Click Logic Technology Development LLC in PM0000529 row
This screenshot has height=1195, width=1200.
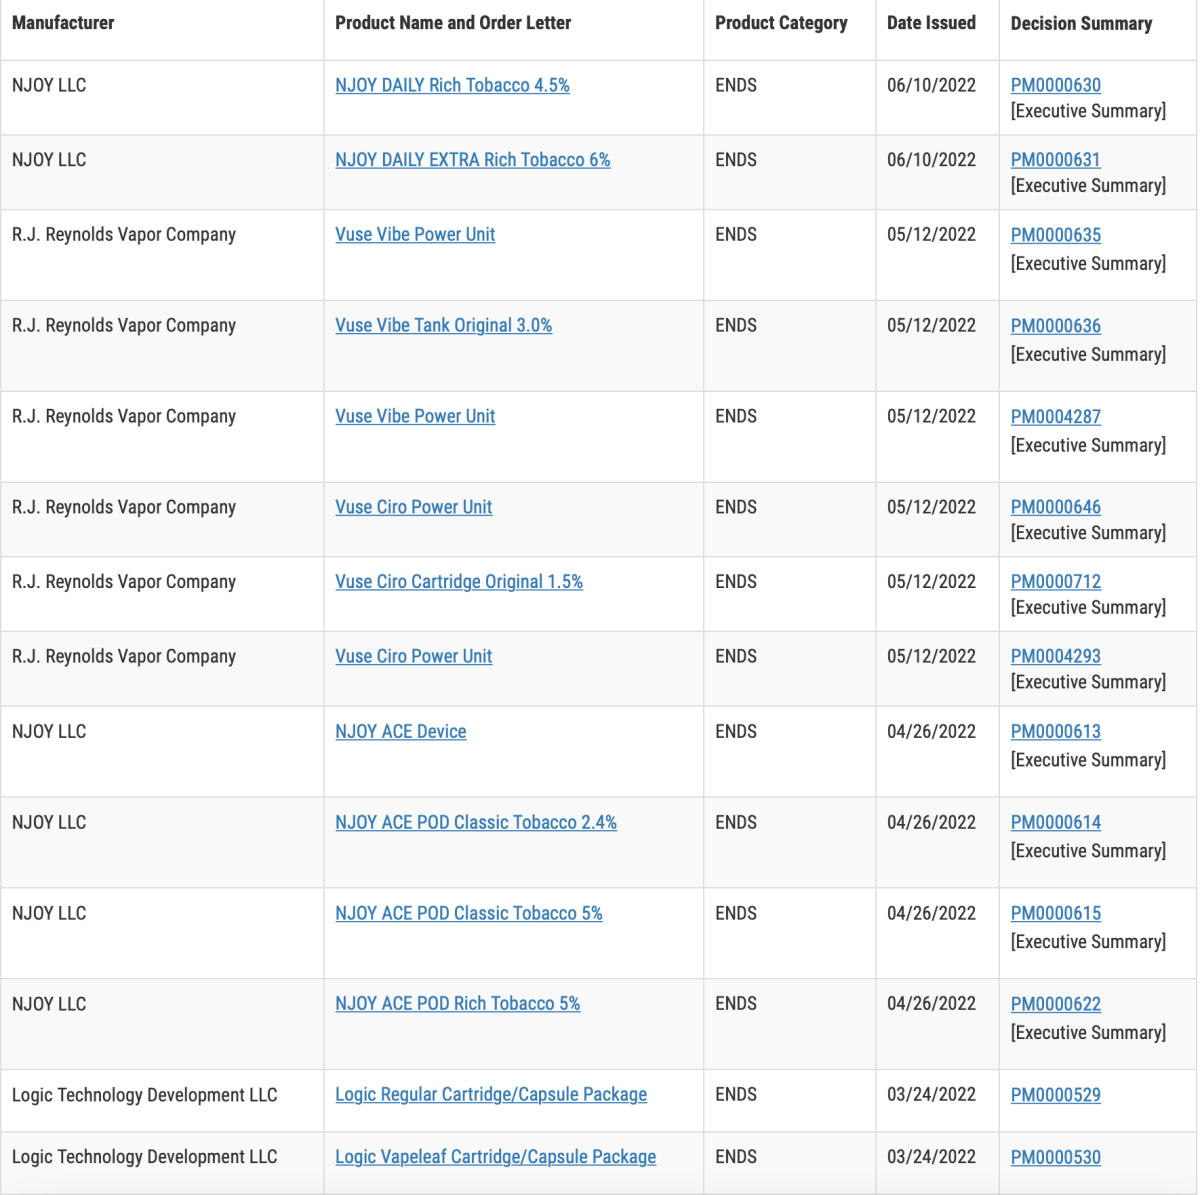pyautogui.click(x=144, y=1095)
